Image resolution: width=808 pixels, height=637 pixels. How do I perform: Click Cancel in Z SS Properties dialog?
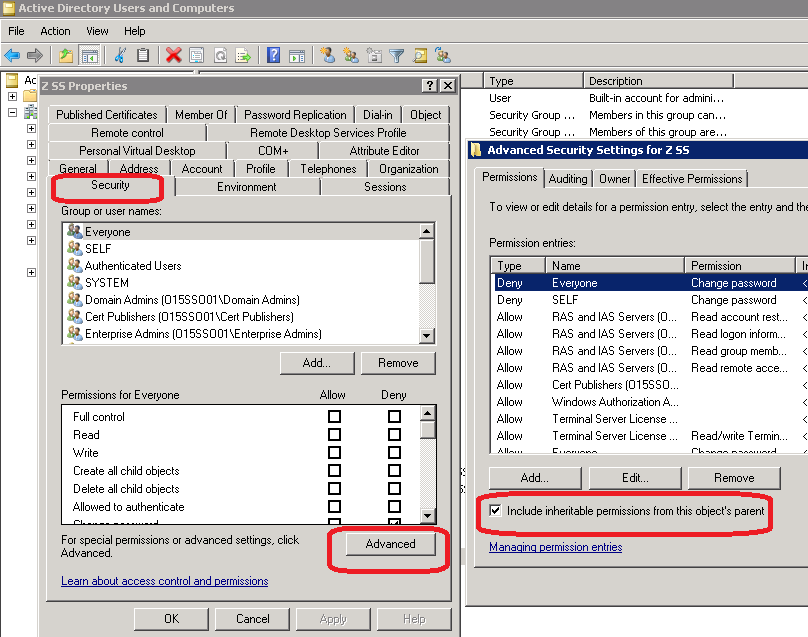coord(252,618)
